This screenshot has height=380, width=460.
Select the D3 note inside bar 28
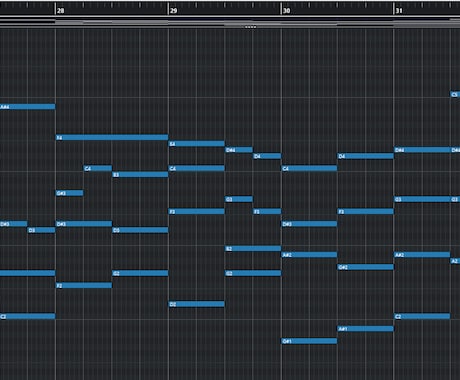click(x=140, y=230)
